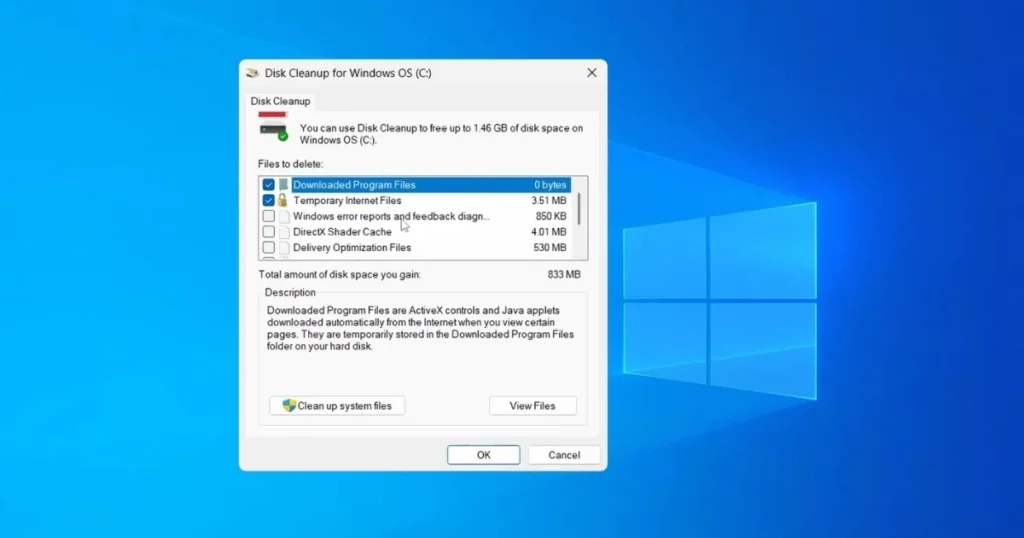Click the 0 bytes size value
Screen dimensions: 1024x538
point(550,185)
